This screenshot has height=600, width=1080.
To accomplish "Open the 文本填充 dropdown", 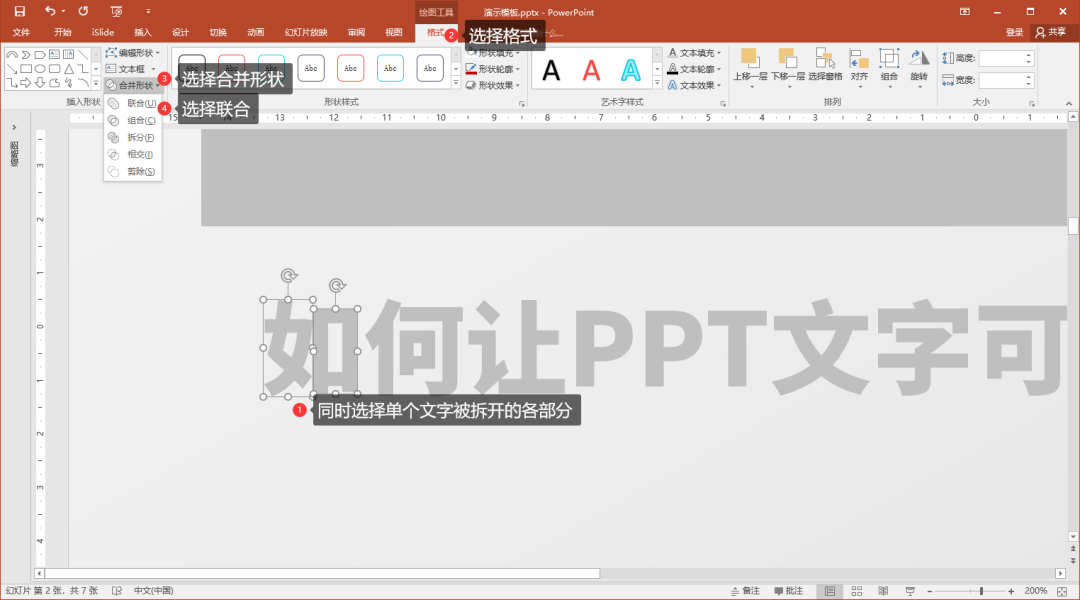I will (694, 52).
